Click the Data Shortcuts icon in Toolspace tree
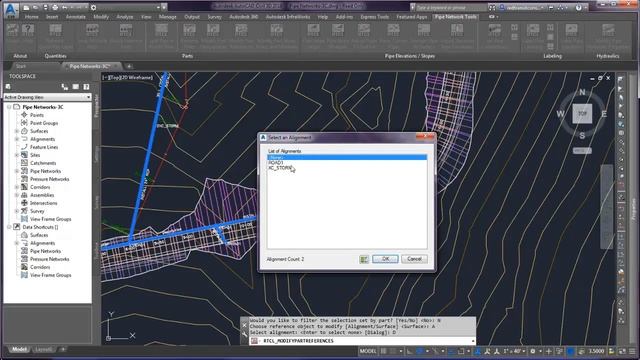640x360 pixels. 17,227
